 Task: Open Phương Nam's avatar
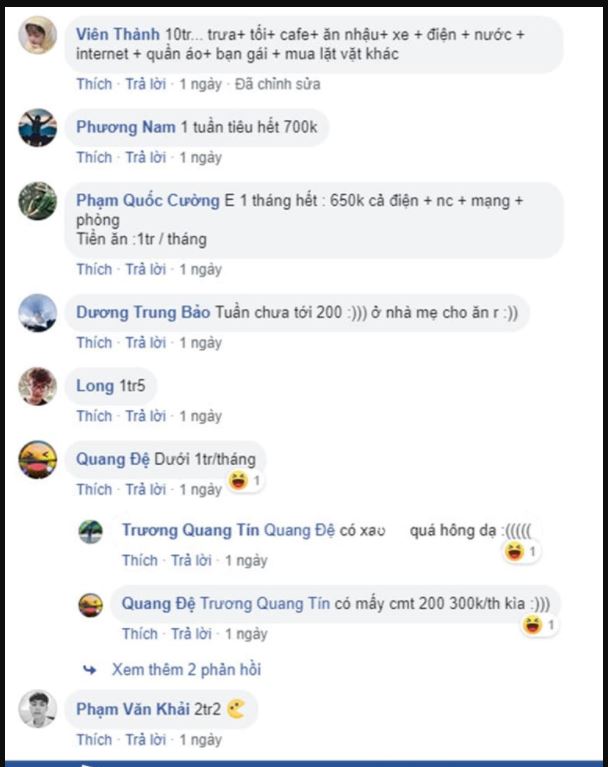[x=38, y=127]
